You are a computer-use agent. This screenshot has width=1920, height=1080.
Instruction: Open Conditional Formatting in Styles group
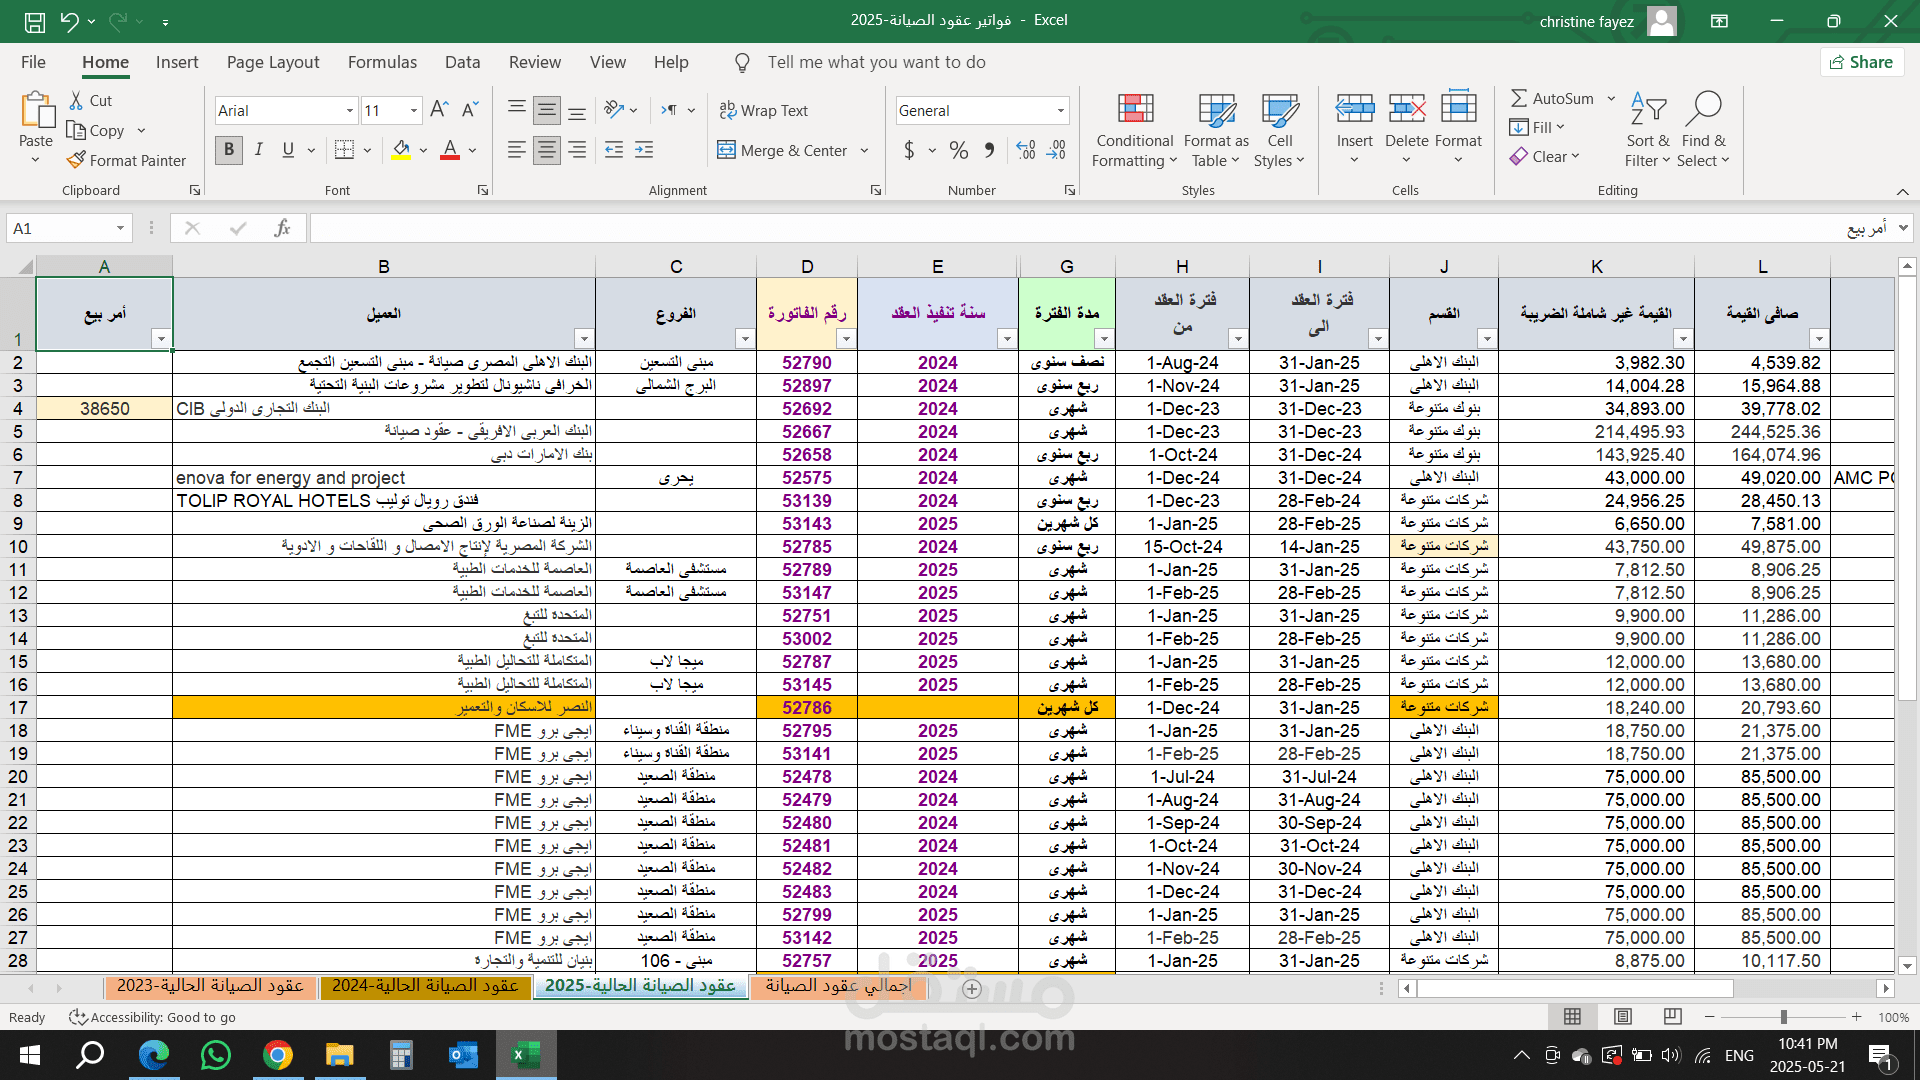(x=1134, y=131)
